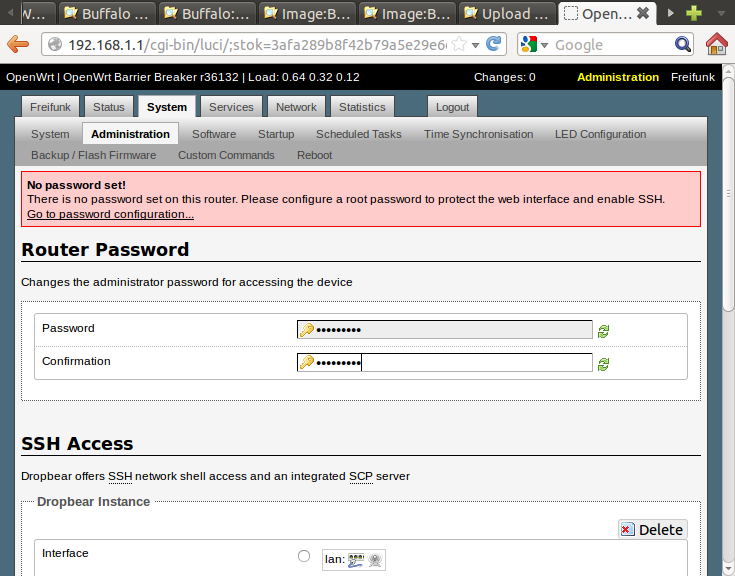Screen dimensions: 735x576
Task: Click the lan network interface icon
Action: click(x=356, y=560)
